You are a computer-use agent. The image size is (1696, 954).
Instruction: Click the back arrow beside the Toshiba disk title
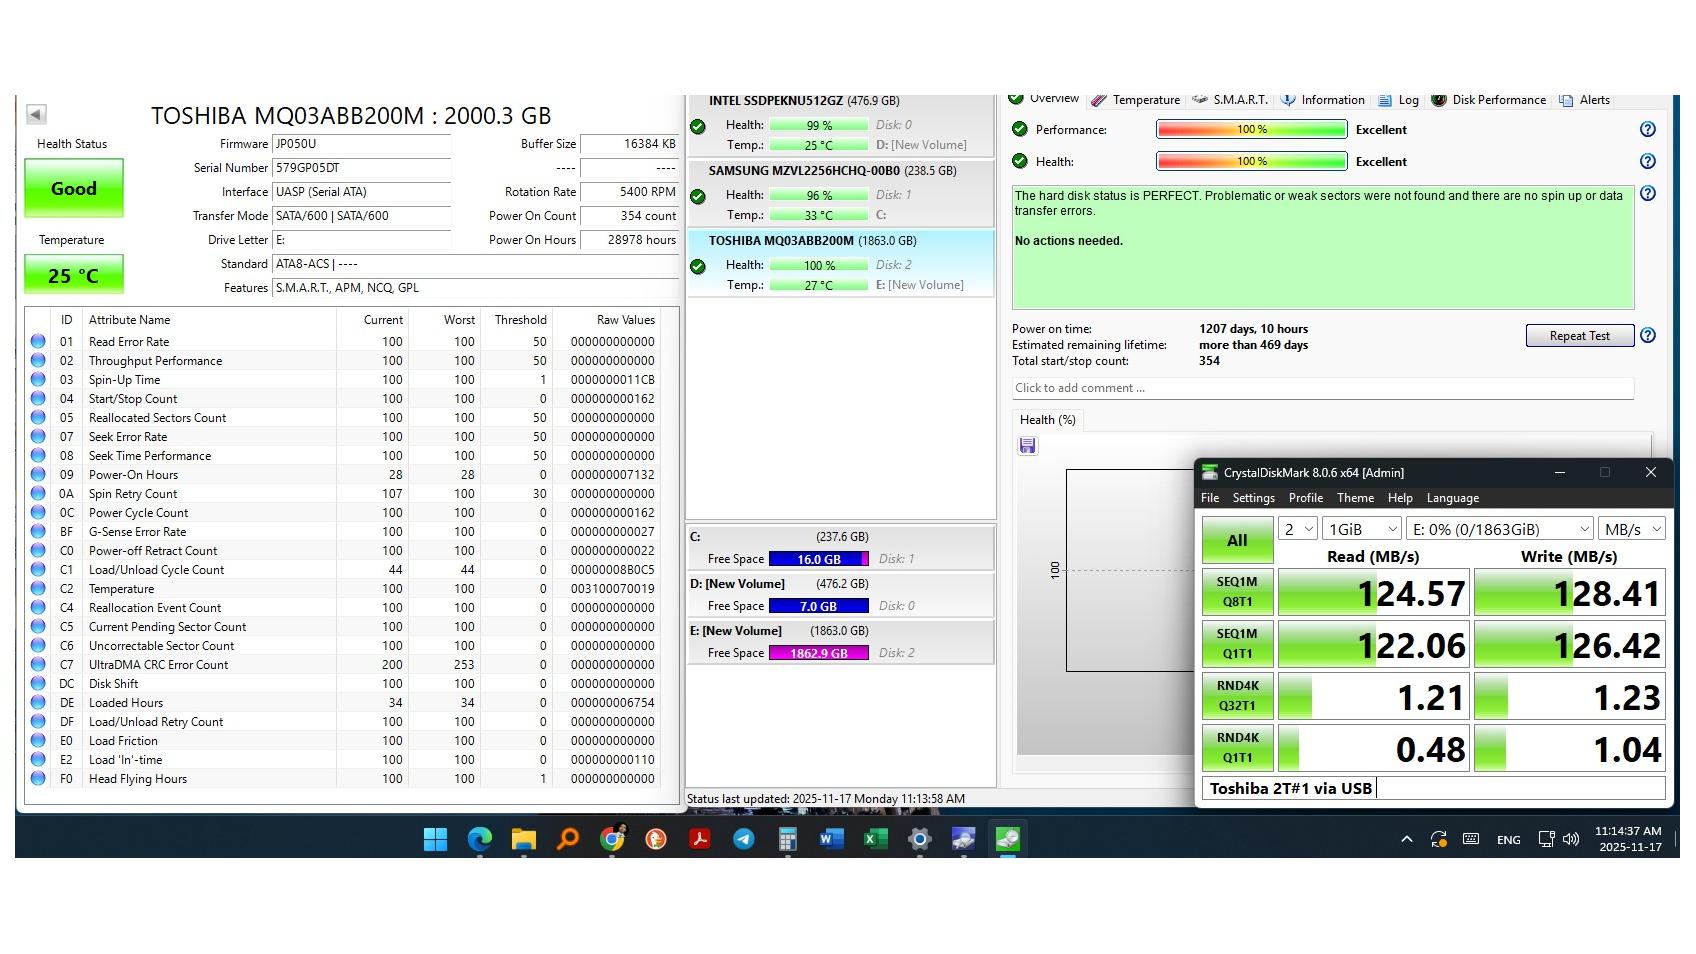(36, 115)
